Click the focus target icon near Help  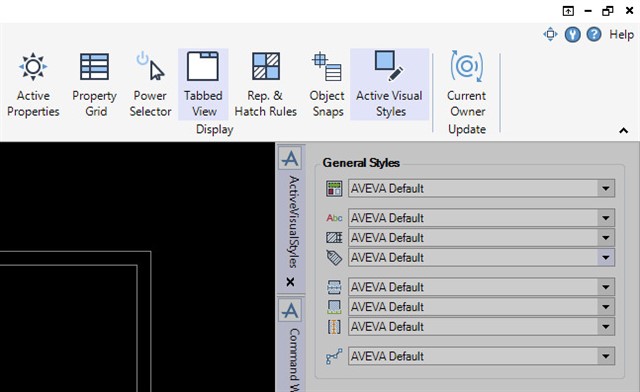coord(550,34)
